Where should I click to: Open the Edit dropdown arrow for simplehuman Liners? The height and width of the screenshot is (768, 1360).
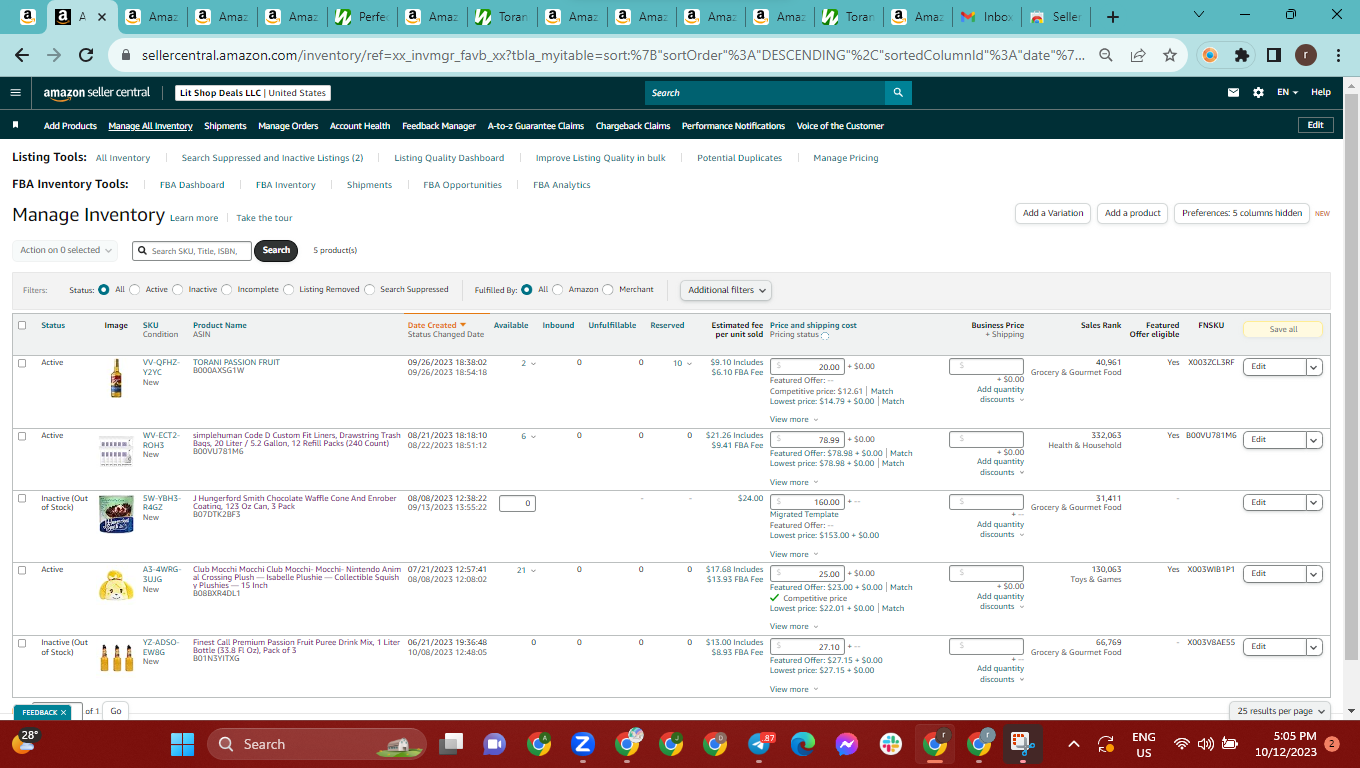coord(1314,440)
